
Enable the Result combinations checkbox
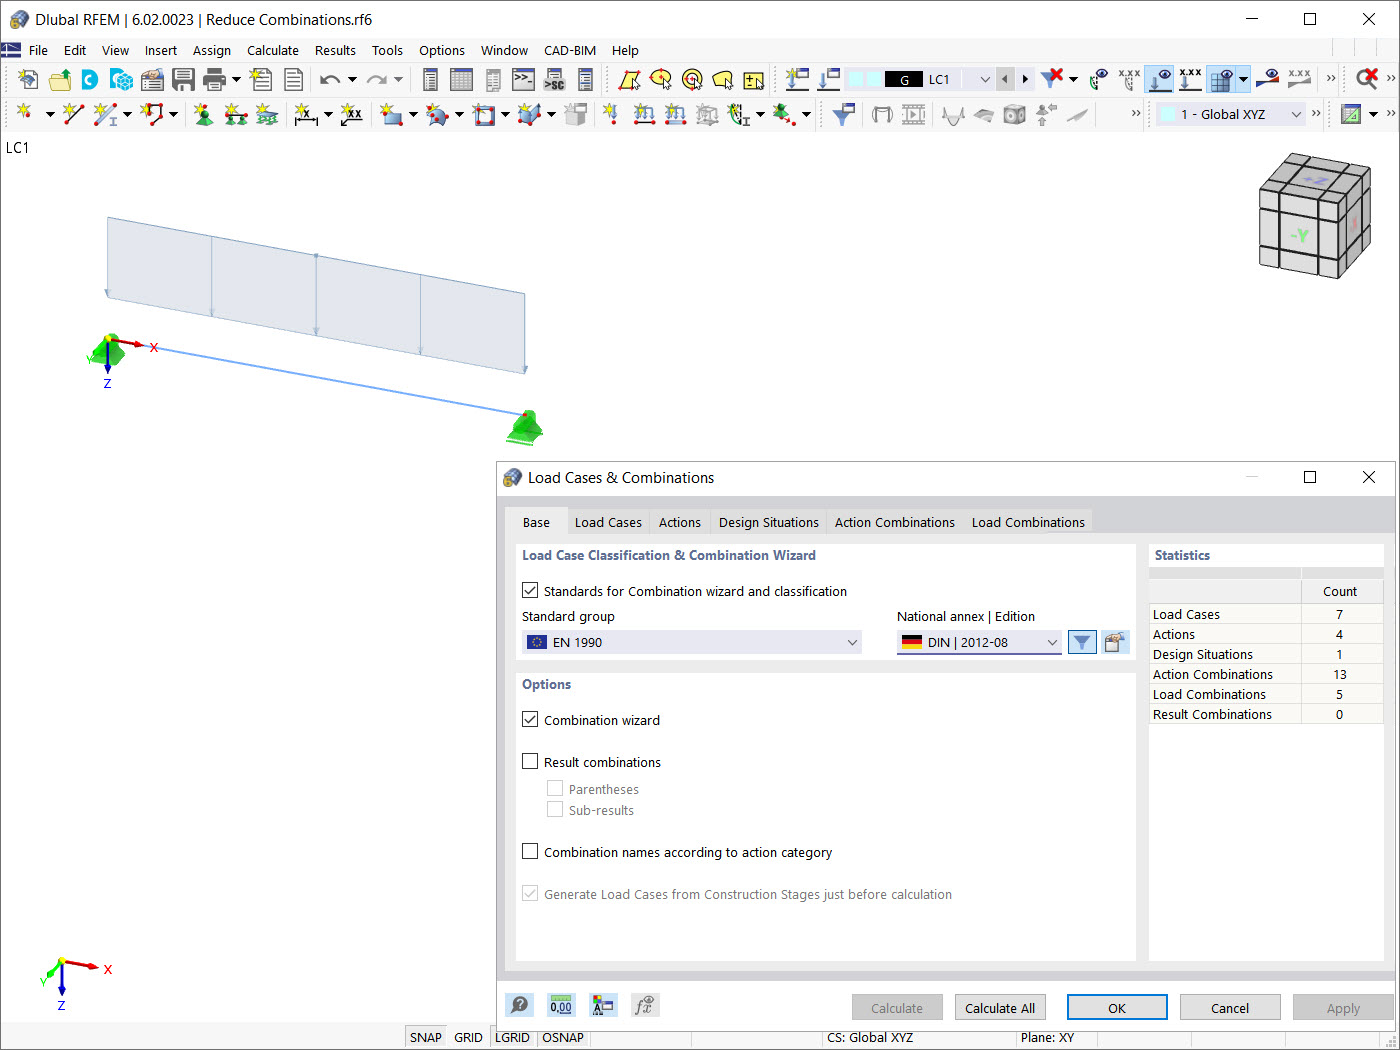coord(530,761)
